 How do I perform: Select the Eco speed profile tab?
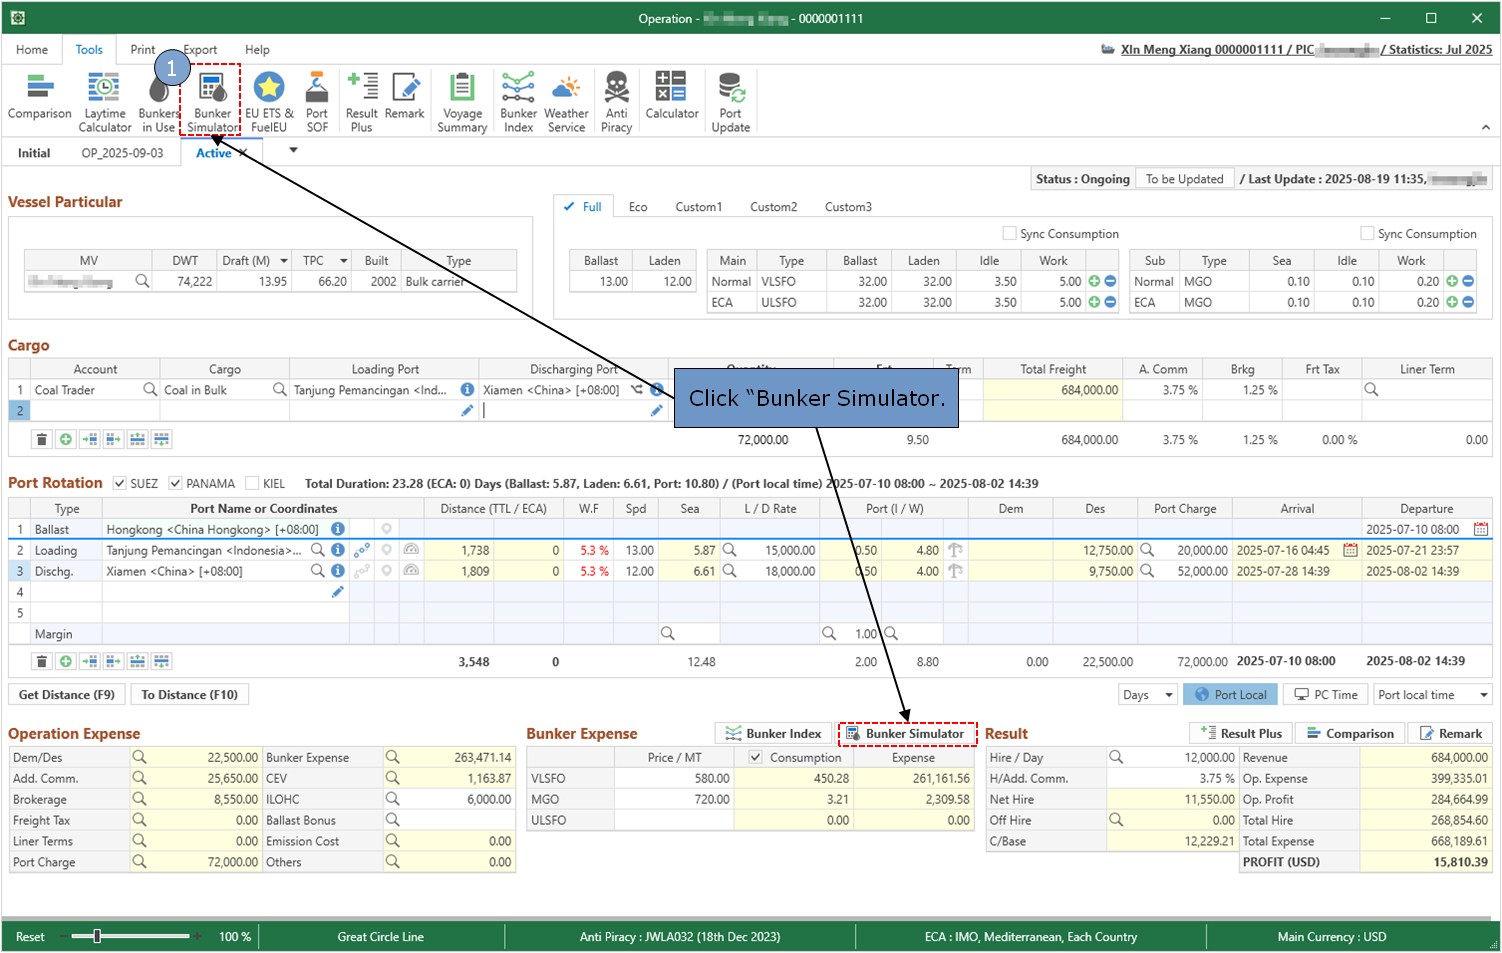[x=638, y=207]
